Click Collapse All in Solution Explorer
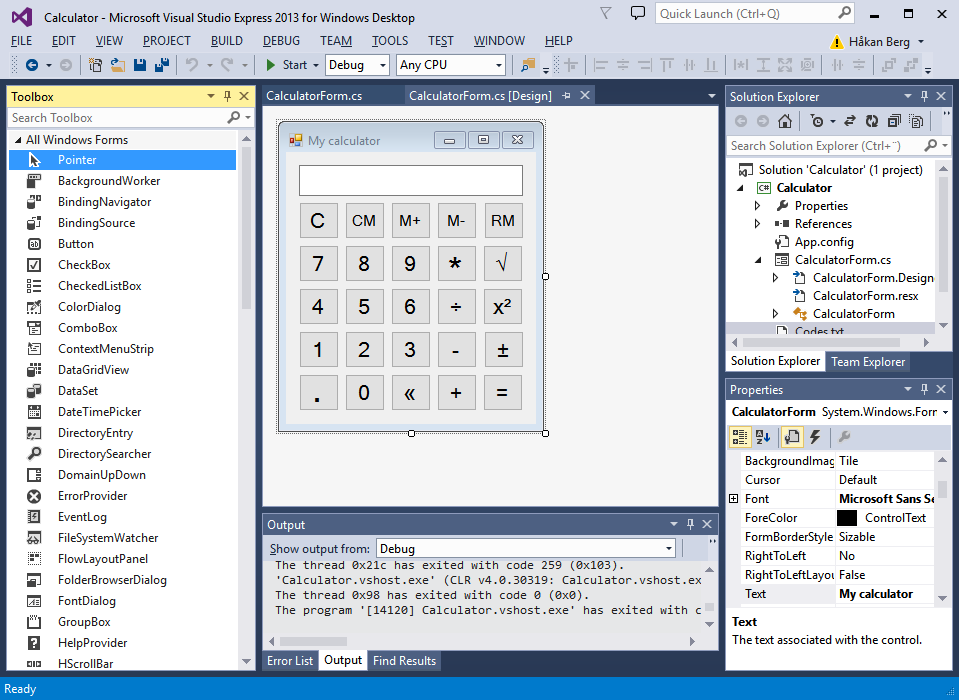Image resolution: width=959 pixels, height=700 pixels. coord(894,121)
